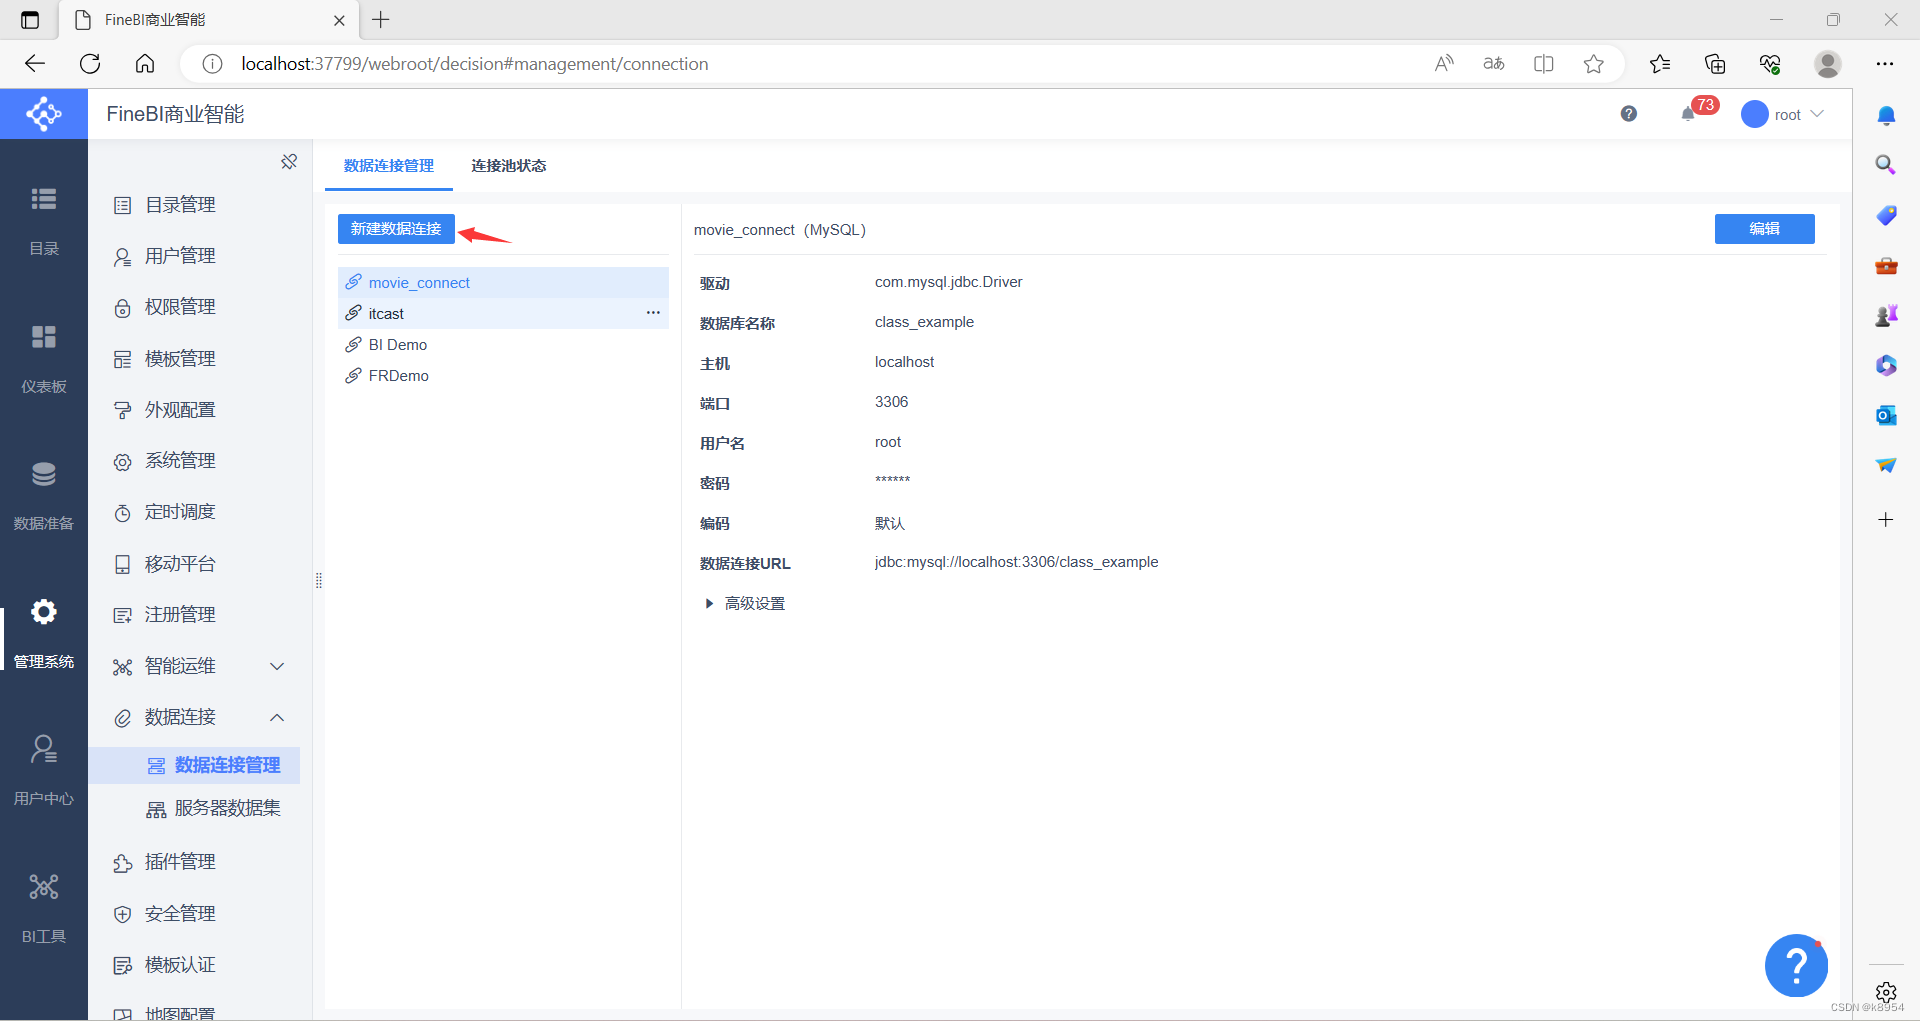Image resolution: width=1920 pixels, height=1021 pixels.
Task: Click the connection URL jdbc:mysql value
Action: click(1016, 562)
